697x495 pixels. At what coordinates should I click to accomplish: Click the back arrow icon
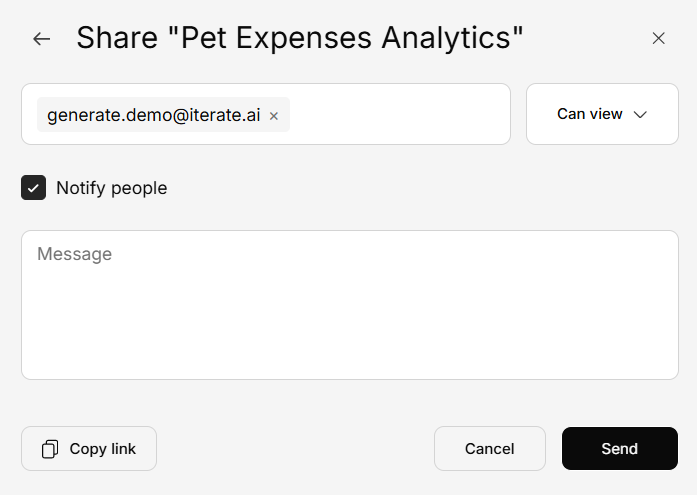(x=41, y=39)
